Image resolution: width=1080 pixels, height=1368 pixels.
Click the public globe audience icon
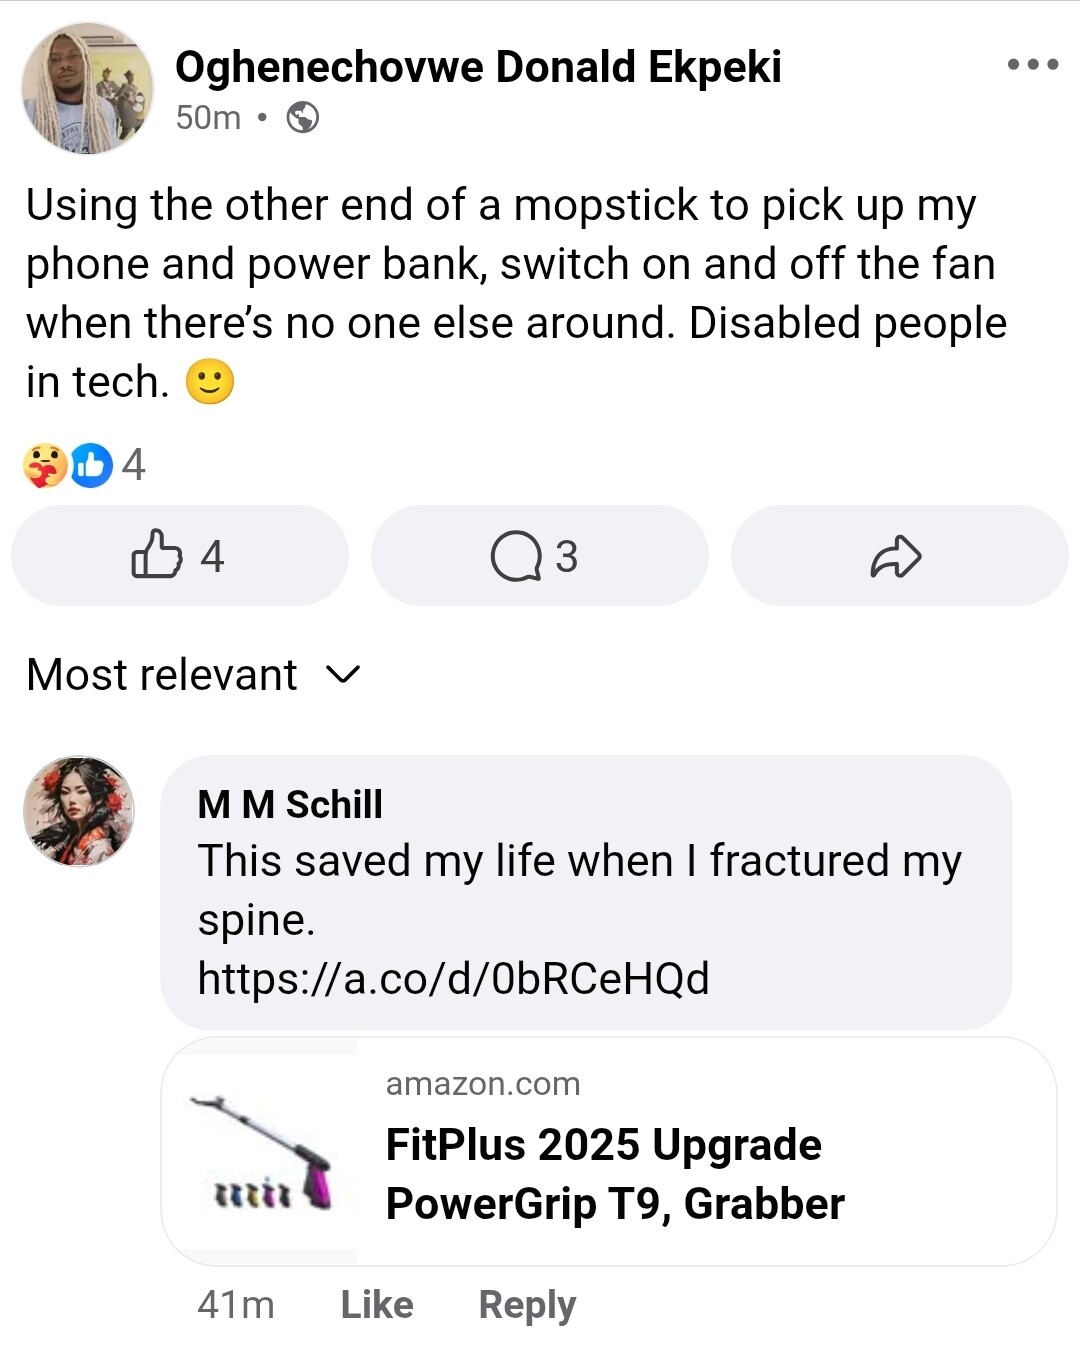pos(303,118)
